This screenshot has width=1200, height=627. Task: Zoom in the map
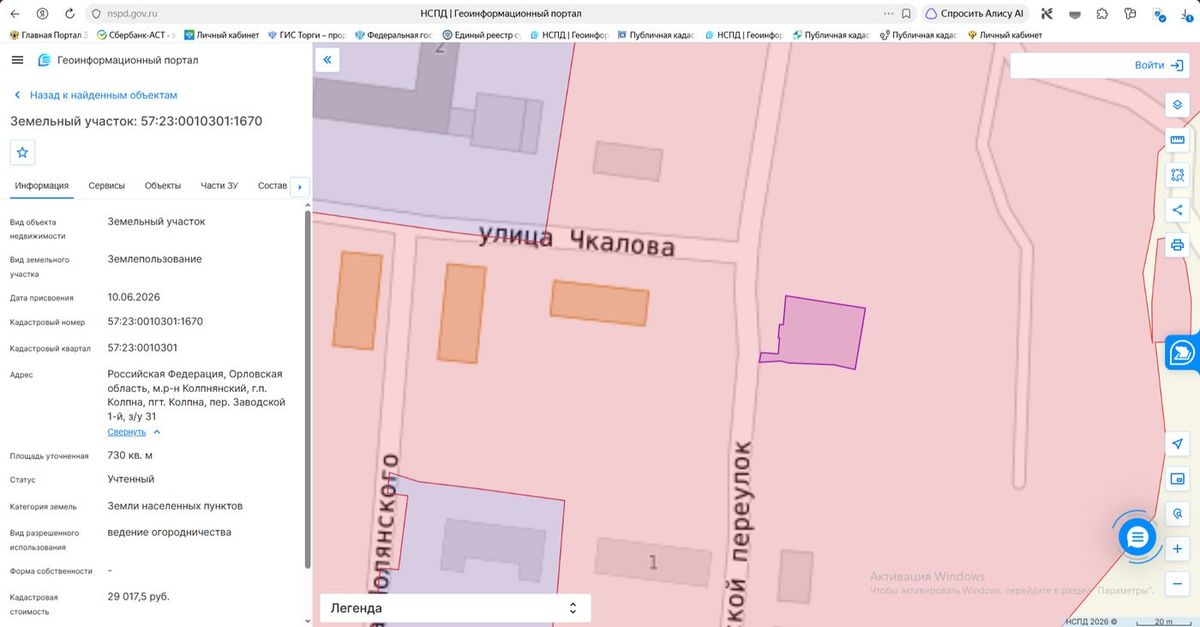1177,549
